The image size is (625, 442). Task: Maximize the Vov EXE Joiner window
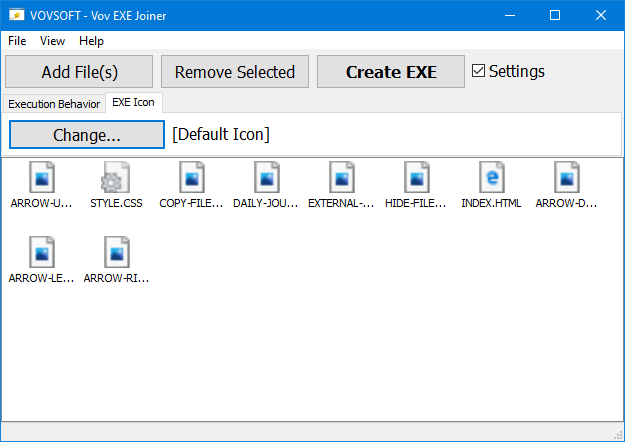pos(555,15)
